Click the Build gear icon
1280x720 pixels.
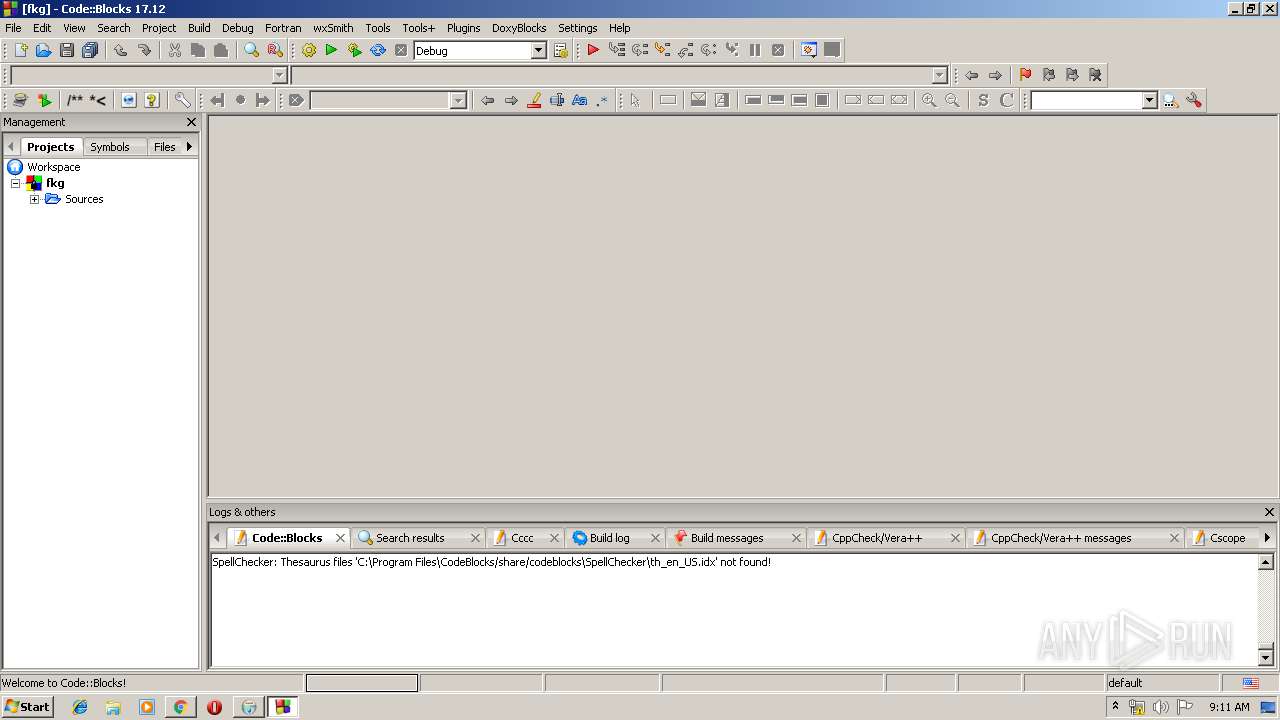pyautogui.click(x=308, y=50)
